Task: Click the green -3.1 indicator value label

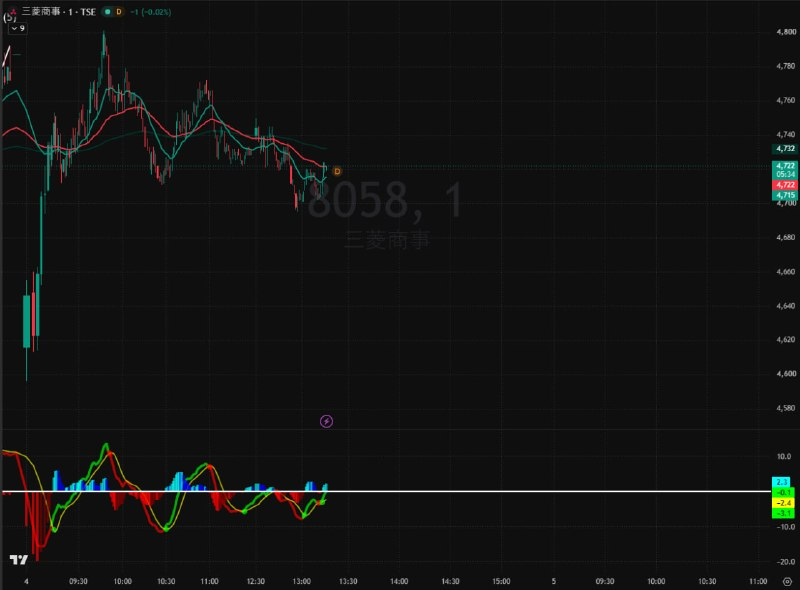Action: pos(783,513)
